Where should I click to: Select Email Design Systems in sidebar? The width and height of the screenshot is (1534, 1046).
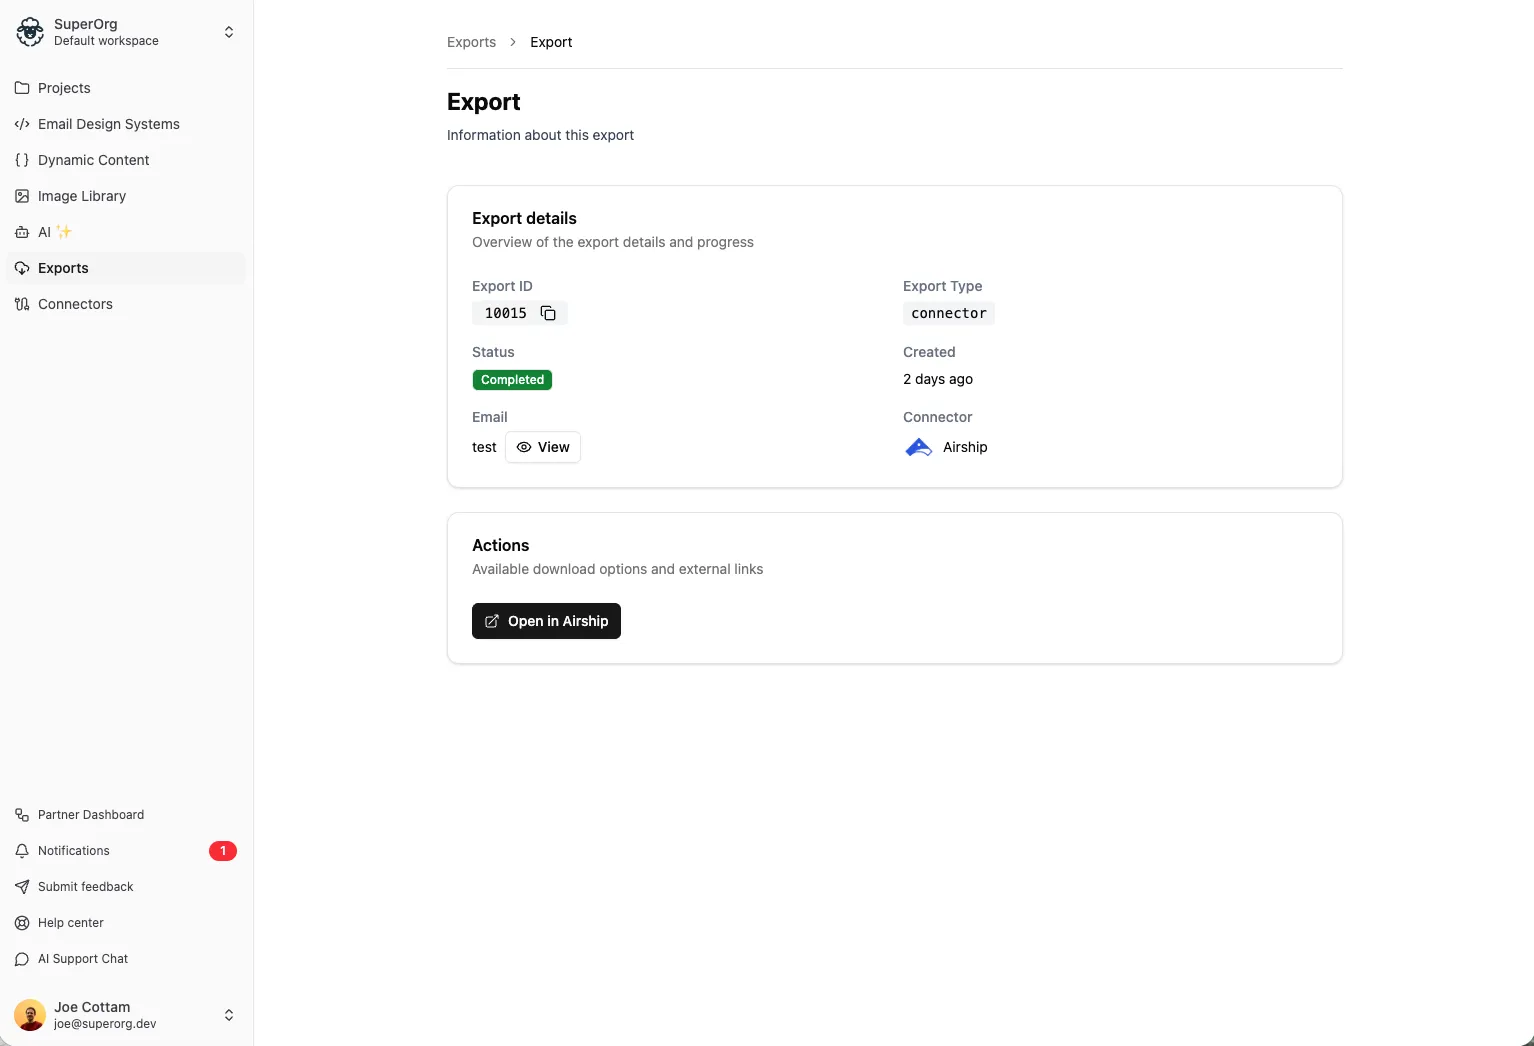tap(108, 124)
